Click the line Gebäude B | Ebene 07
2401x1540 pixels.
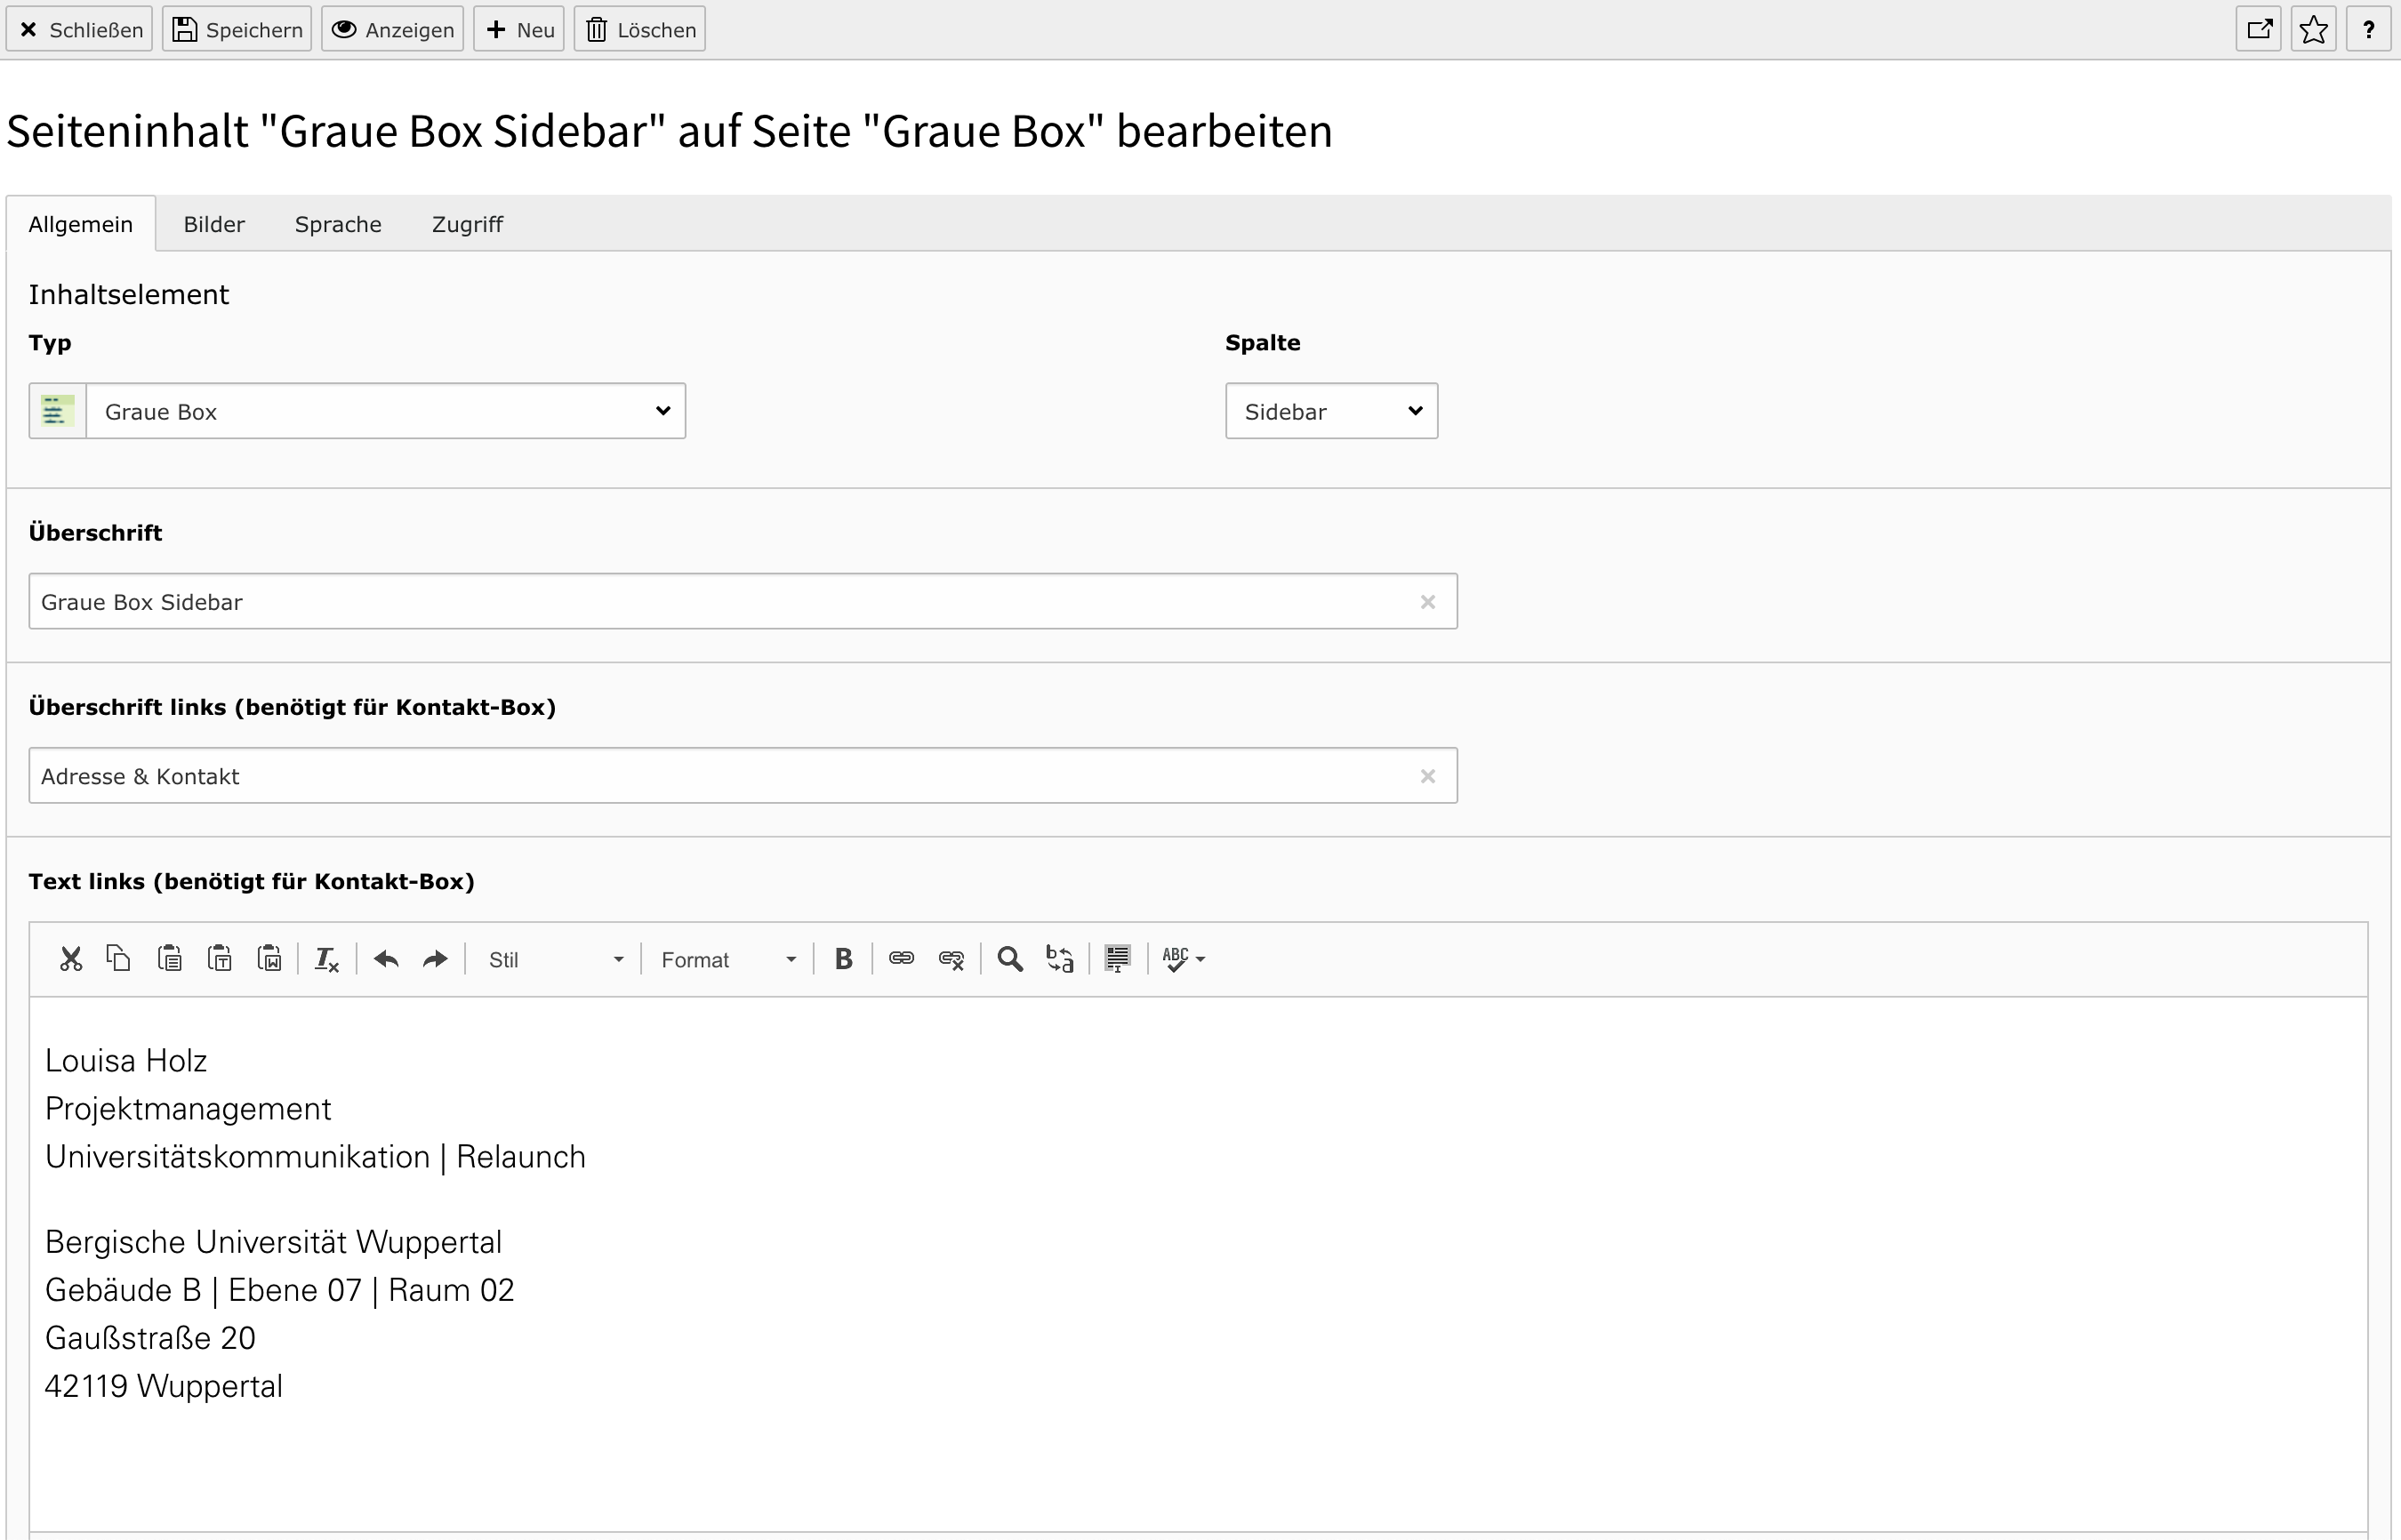pyautogui.click(x=203, y=1290)
